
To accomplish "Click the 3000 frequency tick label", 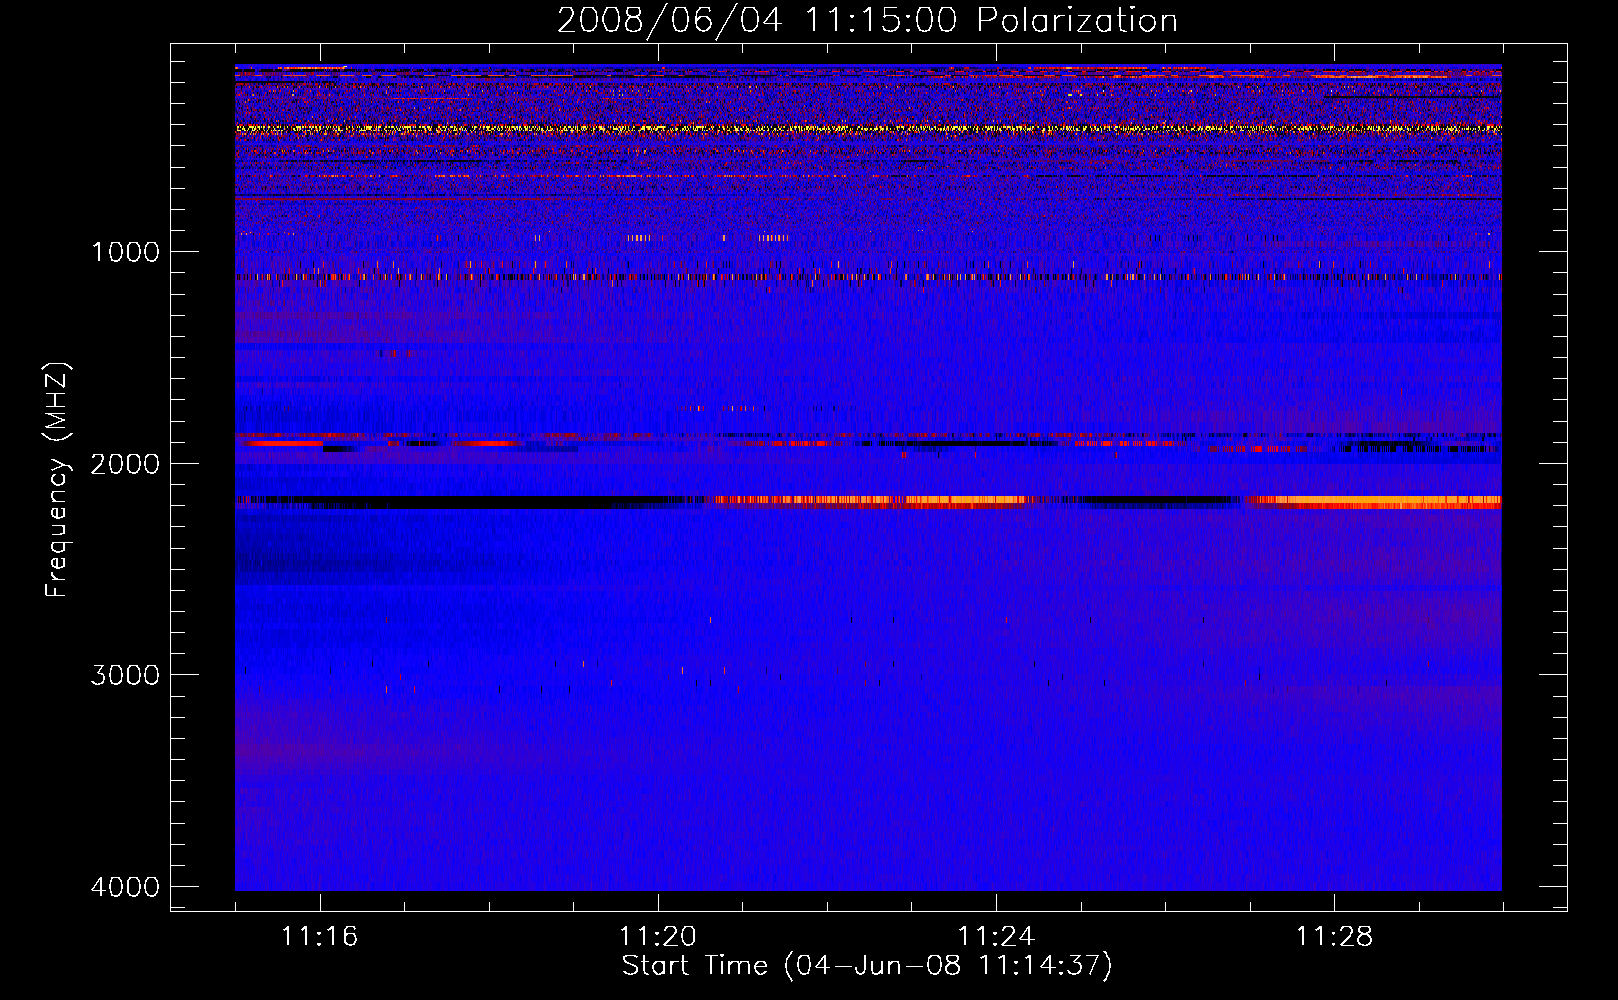I will click(126, 675).
